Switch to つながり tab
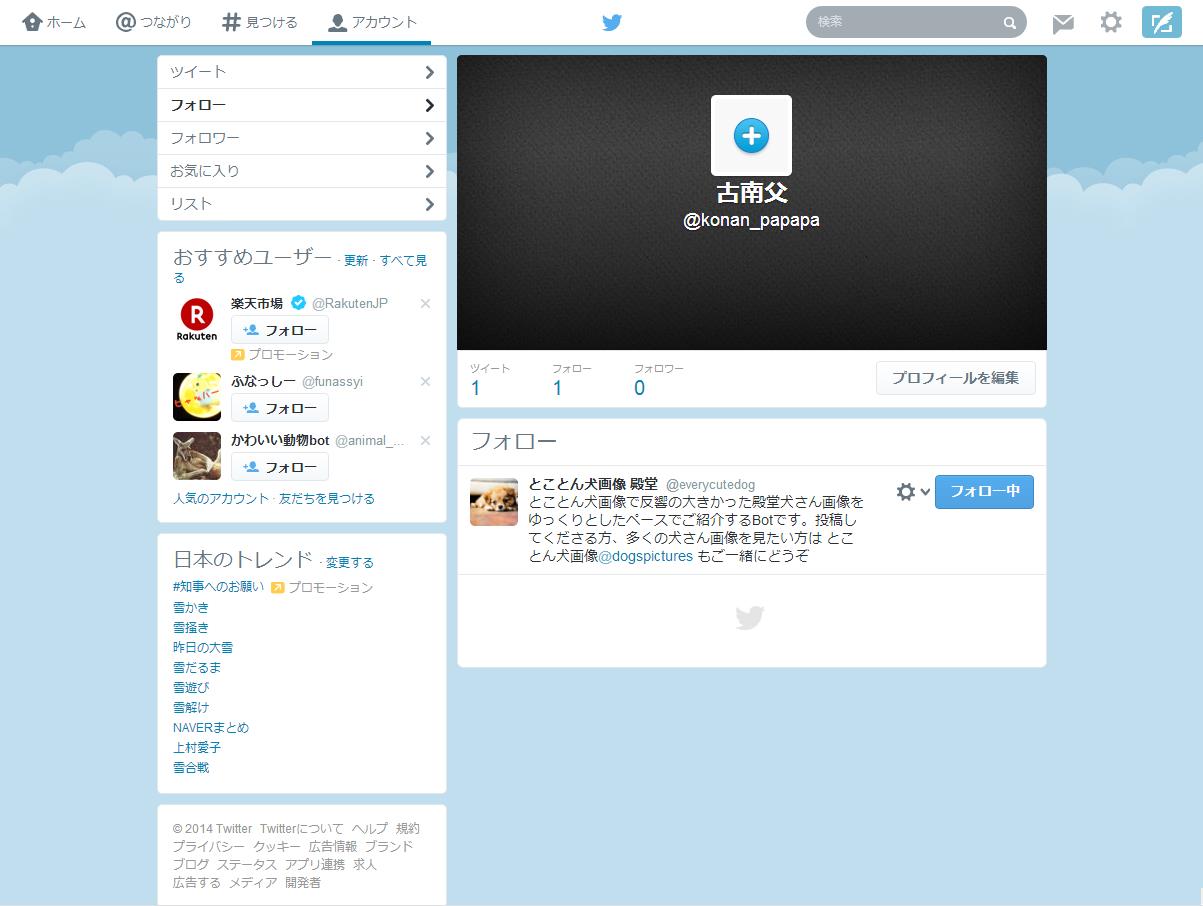Image resolution: width=1203 pixels, height=906 pixels. 154,22
